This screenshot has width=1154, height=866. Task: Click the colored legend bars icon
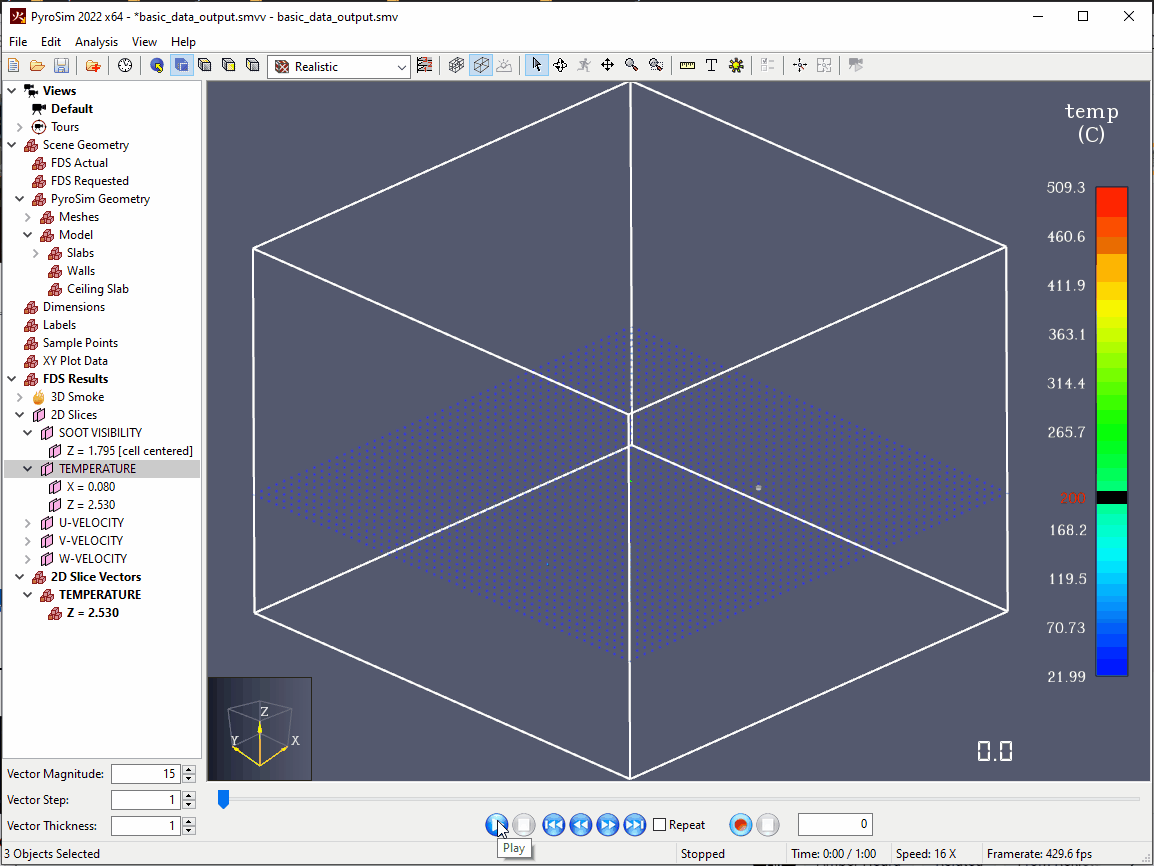click(425, 65)
